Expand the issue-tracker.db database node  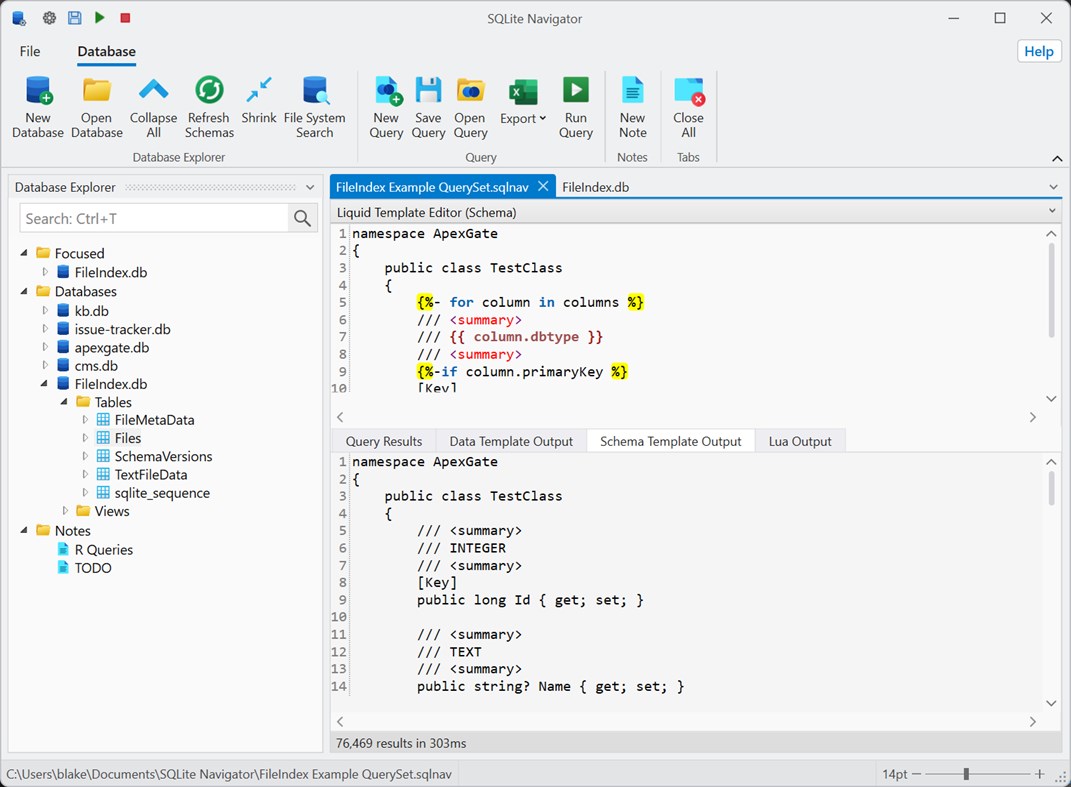(45, 329)
